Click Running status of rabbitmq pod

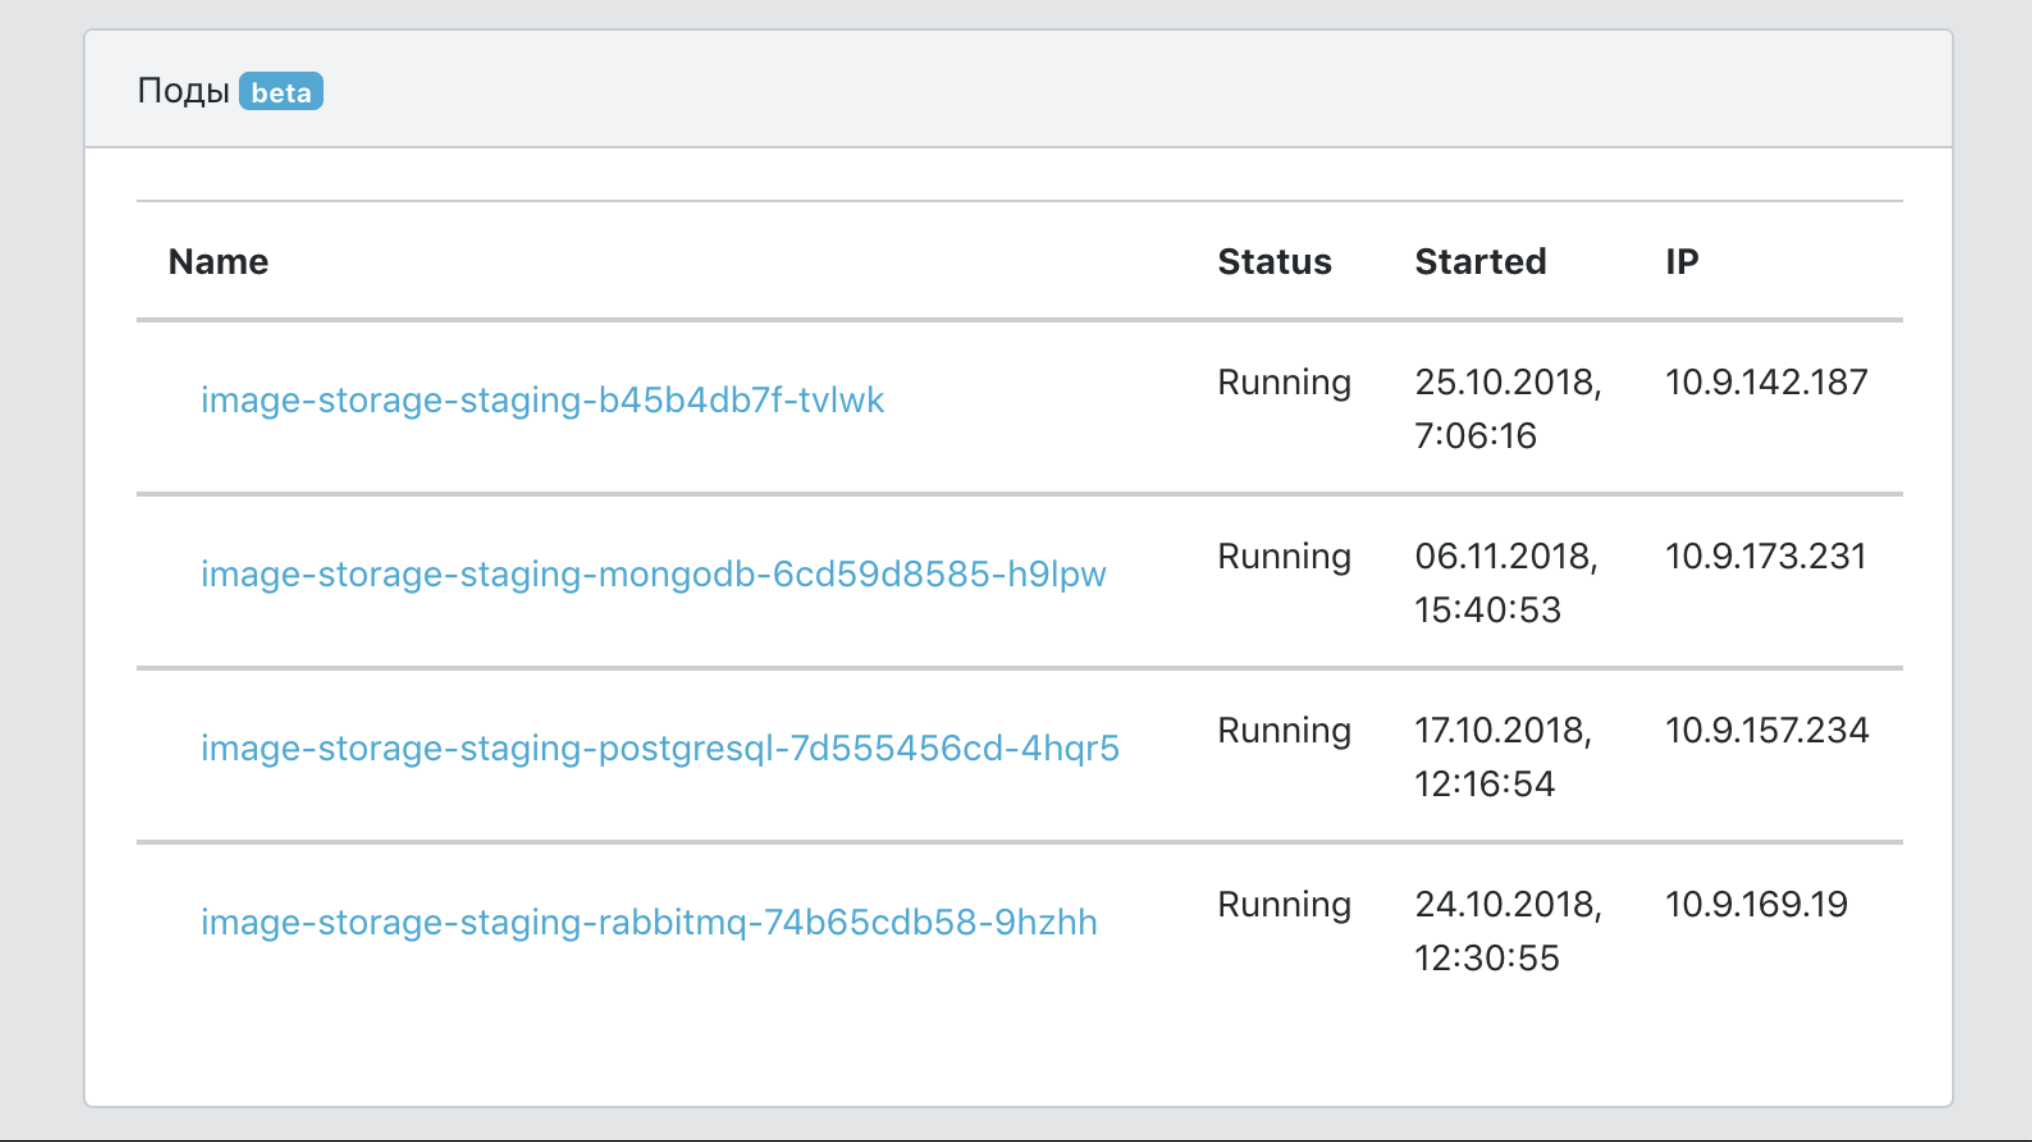(x=1284, y=904)
